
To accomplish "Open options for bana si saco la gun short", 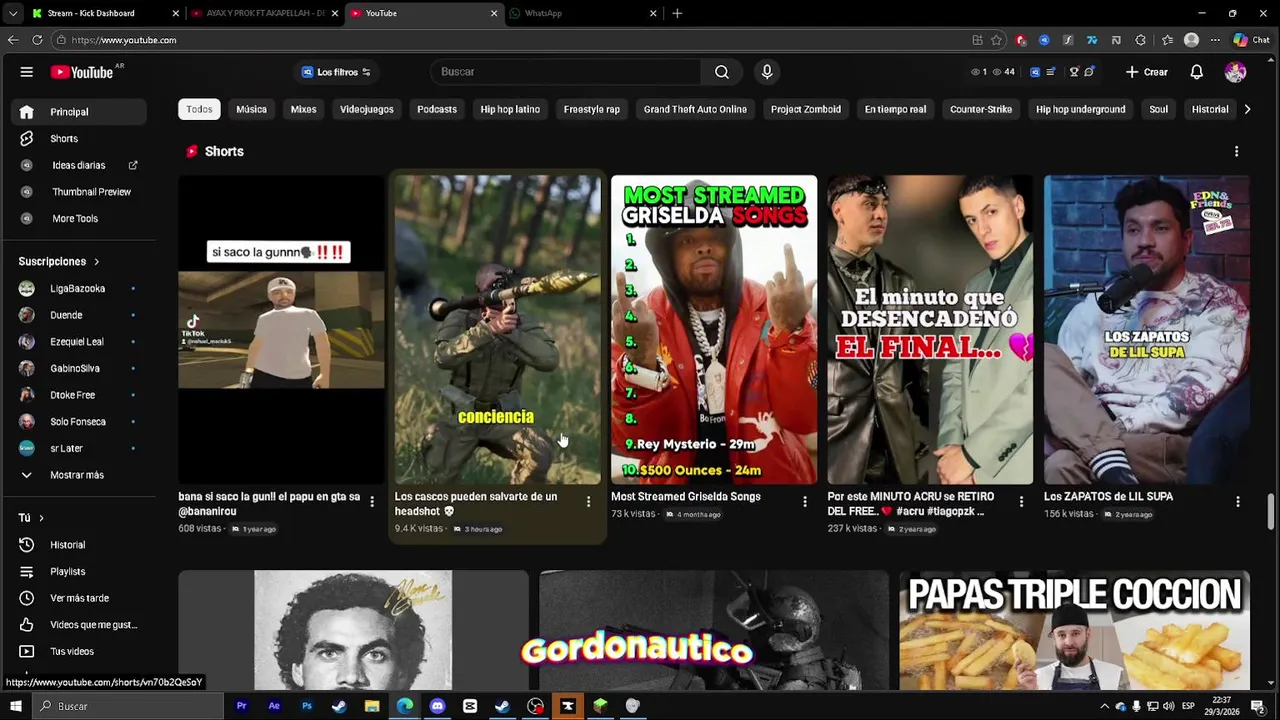I will (x=372, y=502).
